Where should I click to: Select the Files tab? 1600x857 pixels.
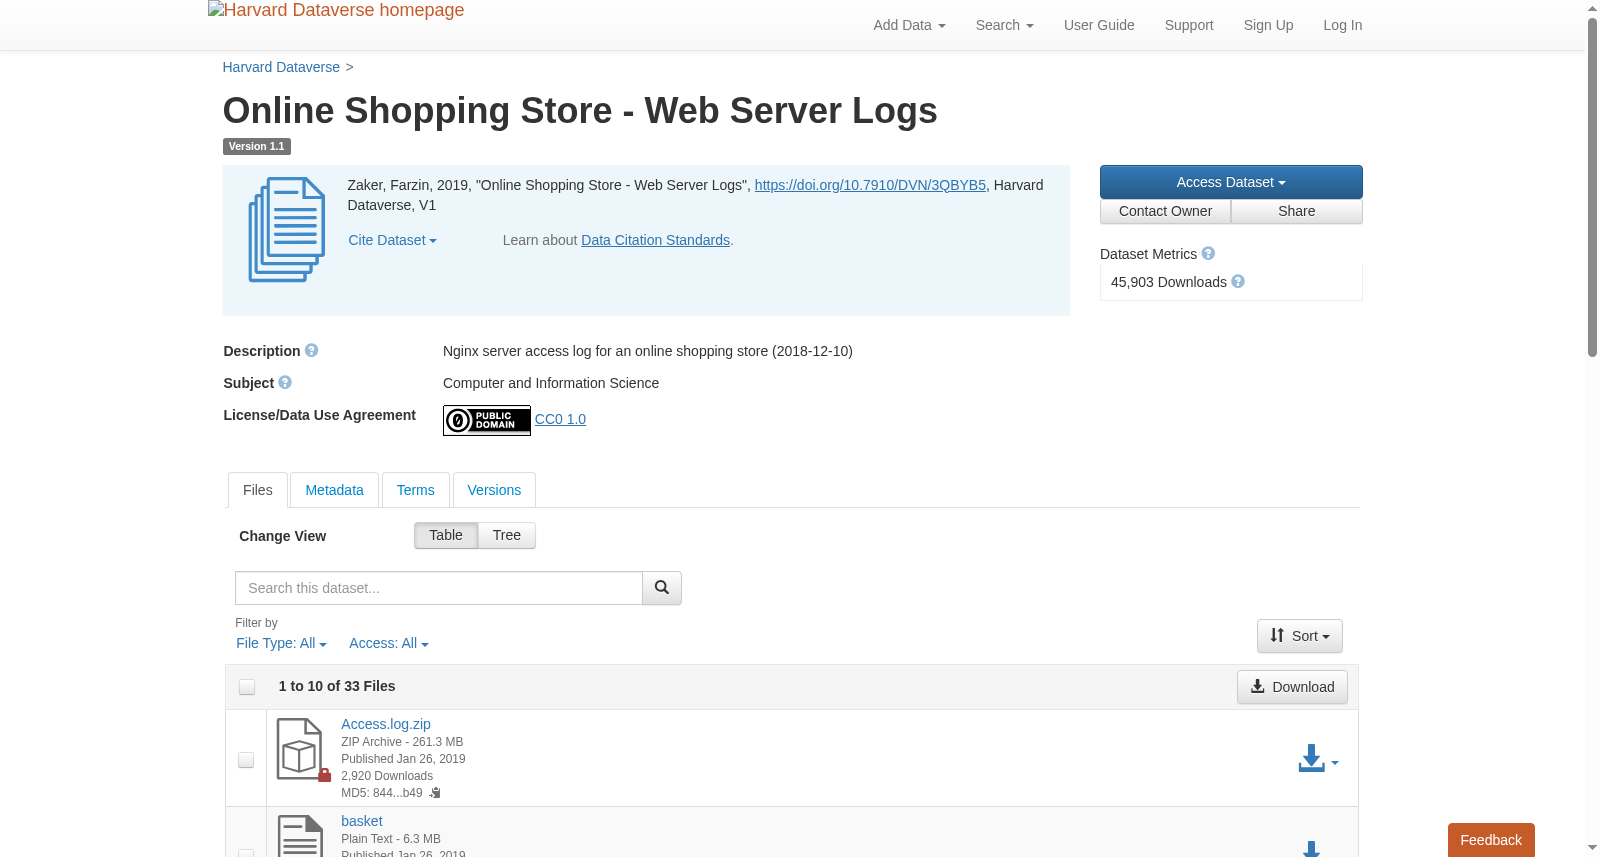pos(258,490)
